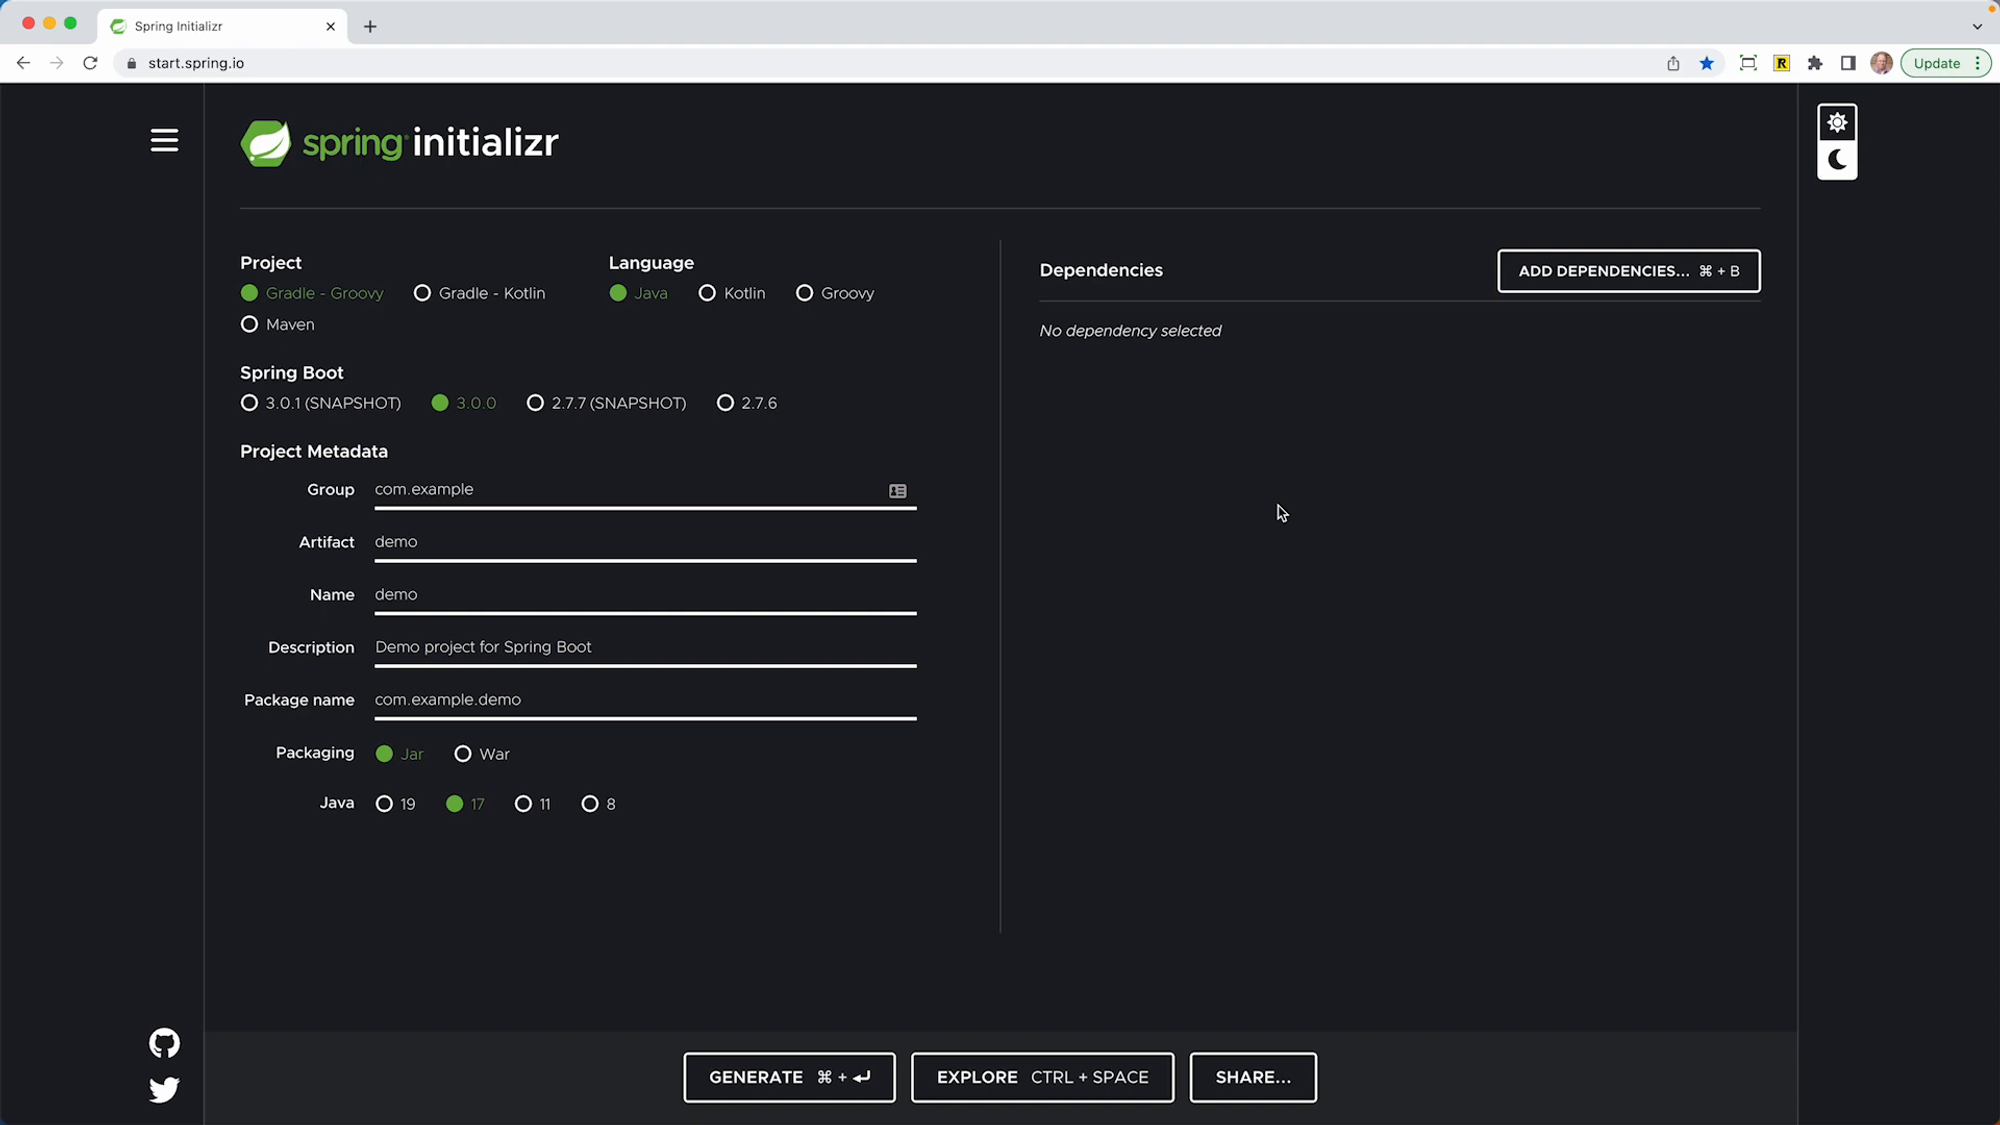
Task: Choose Kotlin as the language
Action: pos(707,293)
